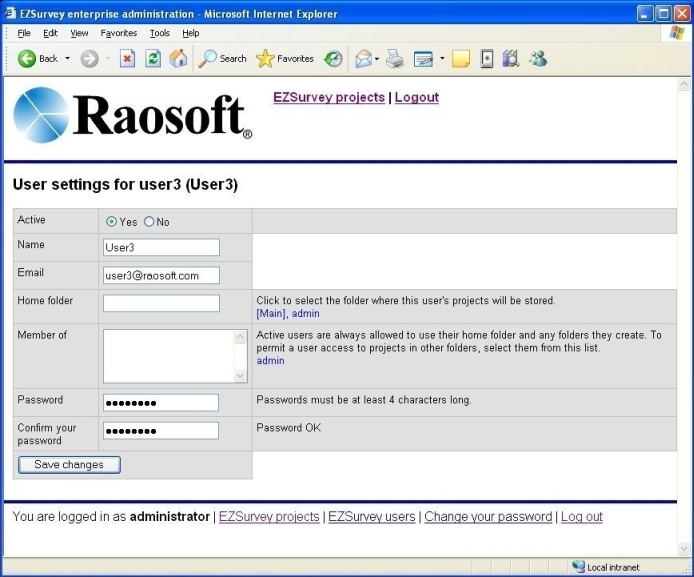
Task: Click the Logout link at top
Action: (x=416, y=98)
